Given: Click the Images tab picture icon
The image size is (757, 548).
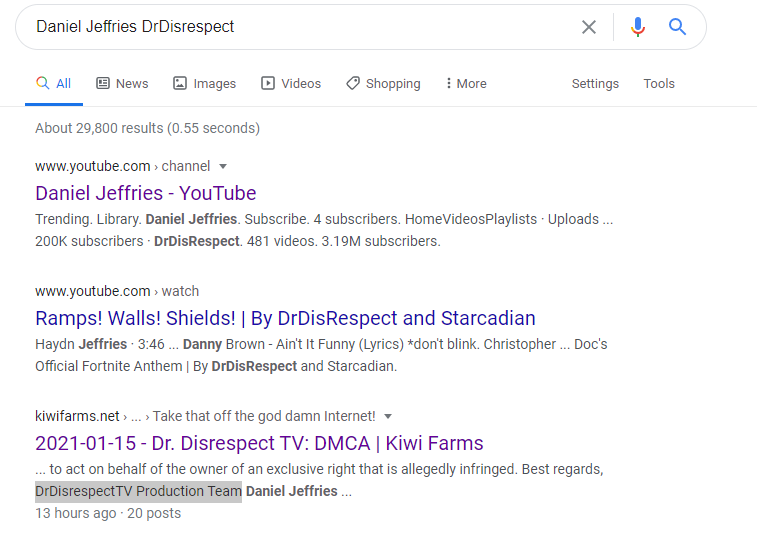Looking at the screenshot, I should (x=180, y=84).
